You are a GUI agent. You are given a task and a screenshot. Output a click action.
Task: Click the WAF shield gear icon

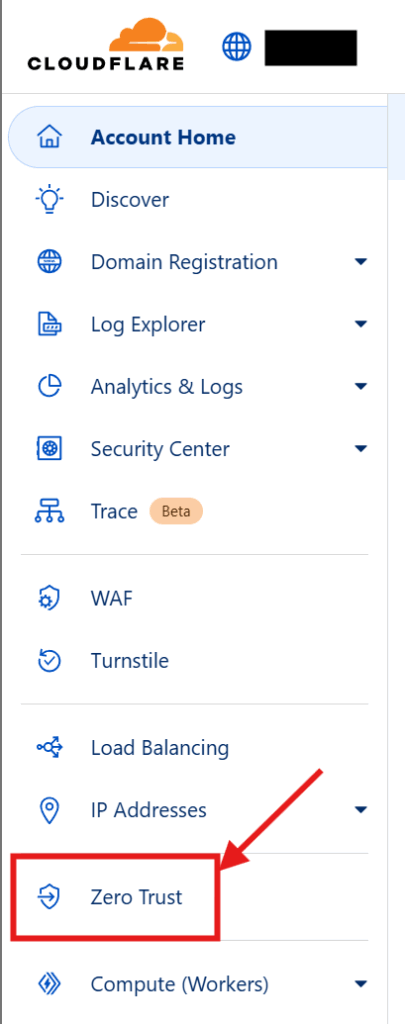coord(50,598)
